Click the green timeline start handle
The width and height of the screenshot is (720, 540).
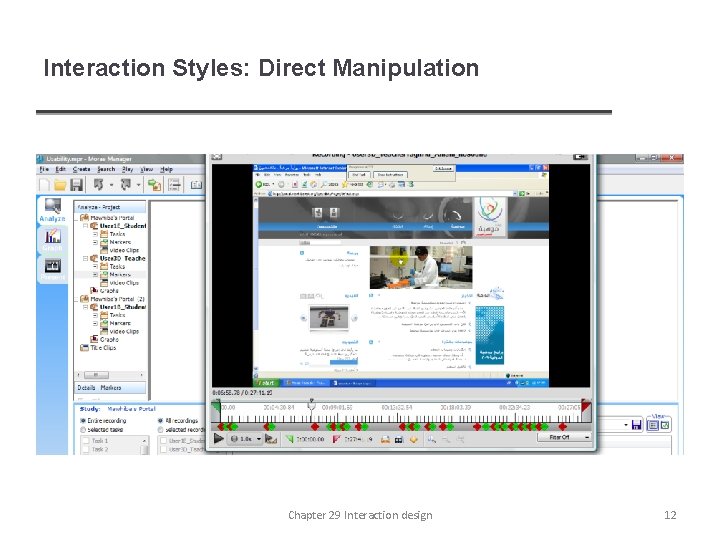point(216,411)
